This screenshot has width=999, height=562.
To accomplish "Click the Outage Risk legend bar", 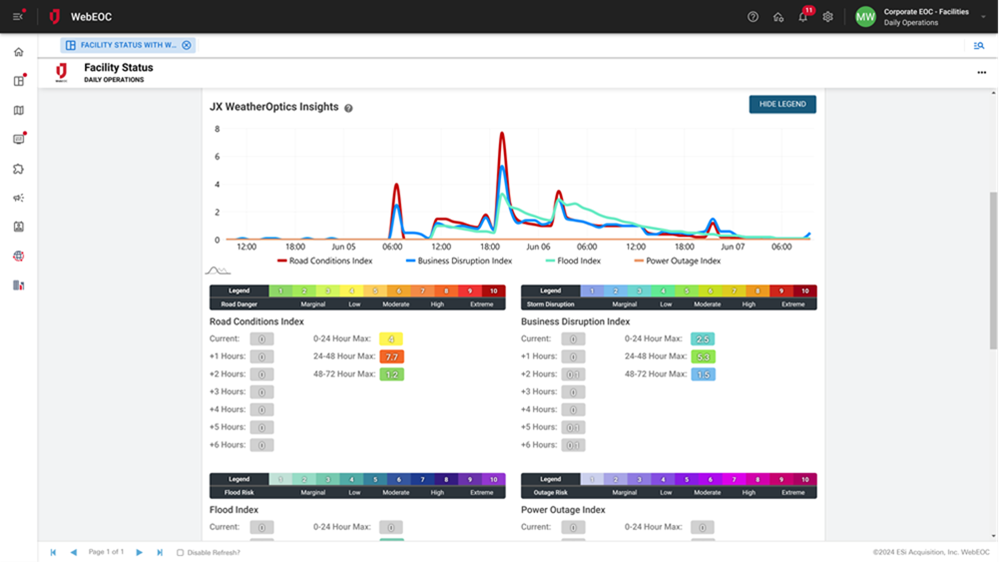I will [669, 486].
